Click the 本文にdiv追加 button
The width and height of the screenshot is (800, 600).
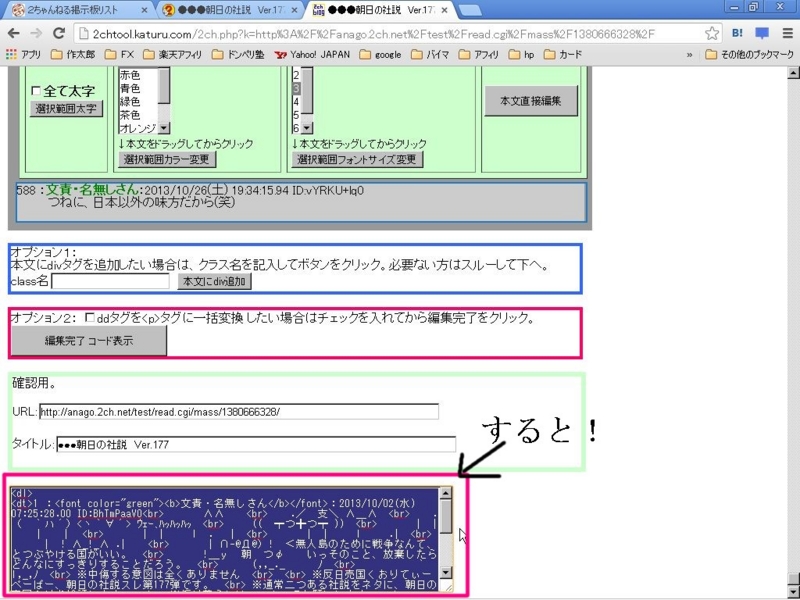point(214,282)
